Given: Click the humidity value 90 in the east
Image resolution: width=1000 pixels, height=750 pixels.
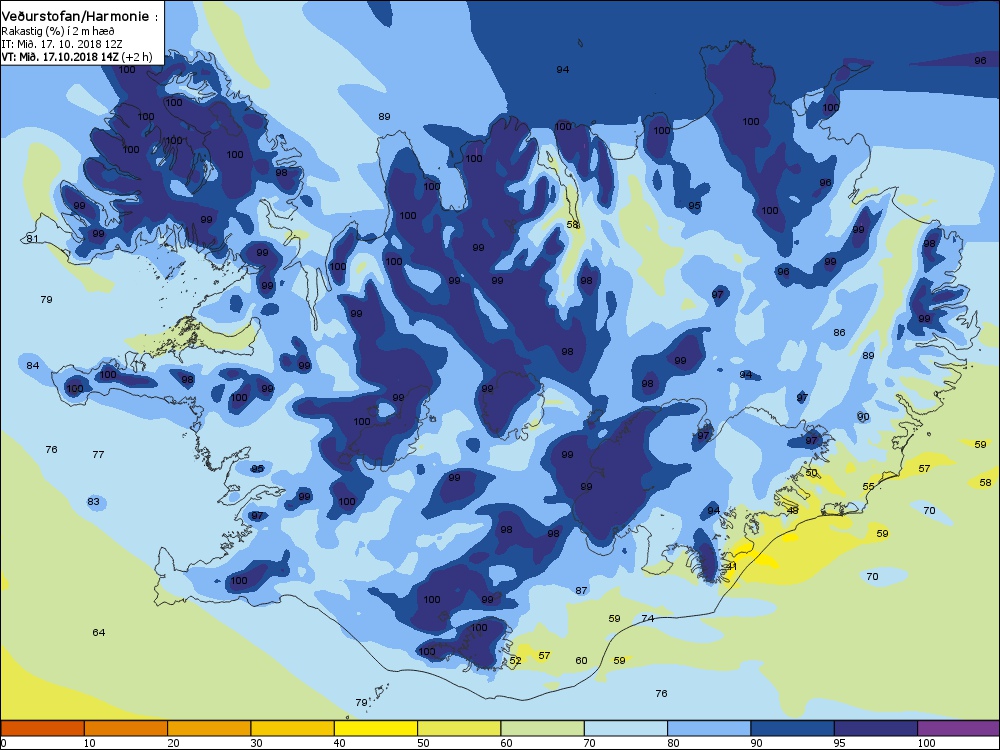Looking at the screenshot, I should [863, 417].
